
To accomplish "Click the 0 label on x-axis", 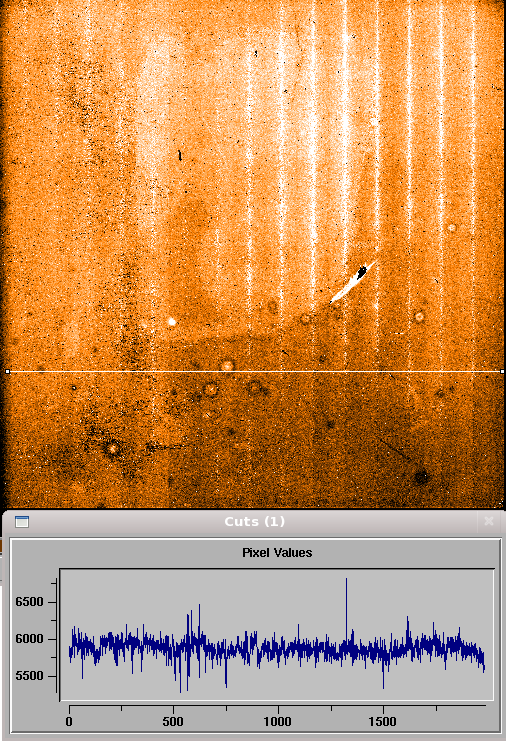I will tap(69, 722).
